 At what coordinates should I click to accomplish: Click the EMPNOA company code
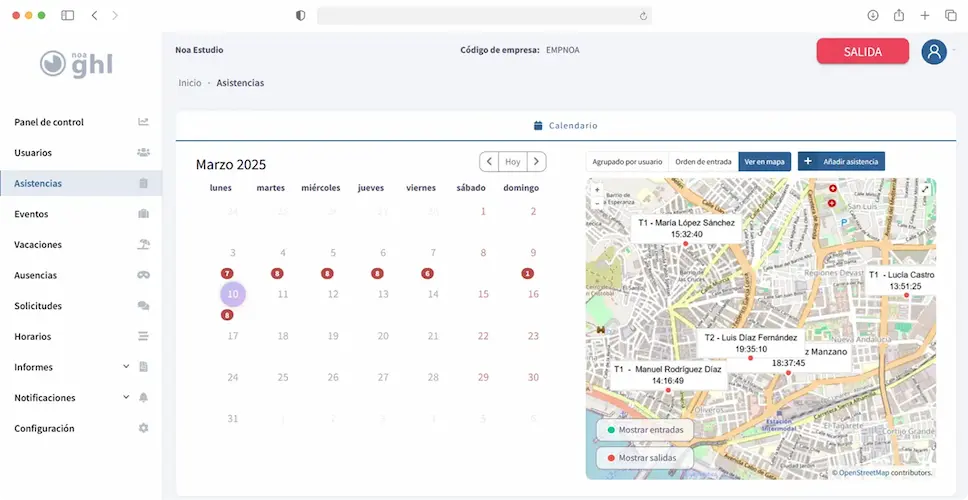click(x=562, y=50)
